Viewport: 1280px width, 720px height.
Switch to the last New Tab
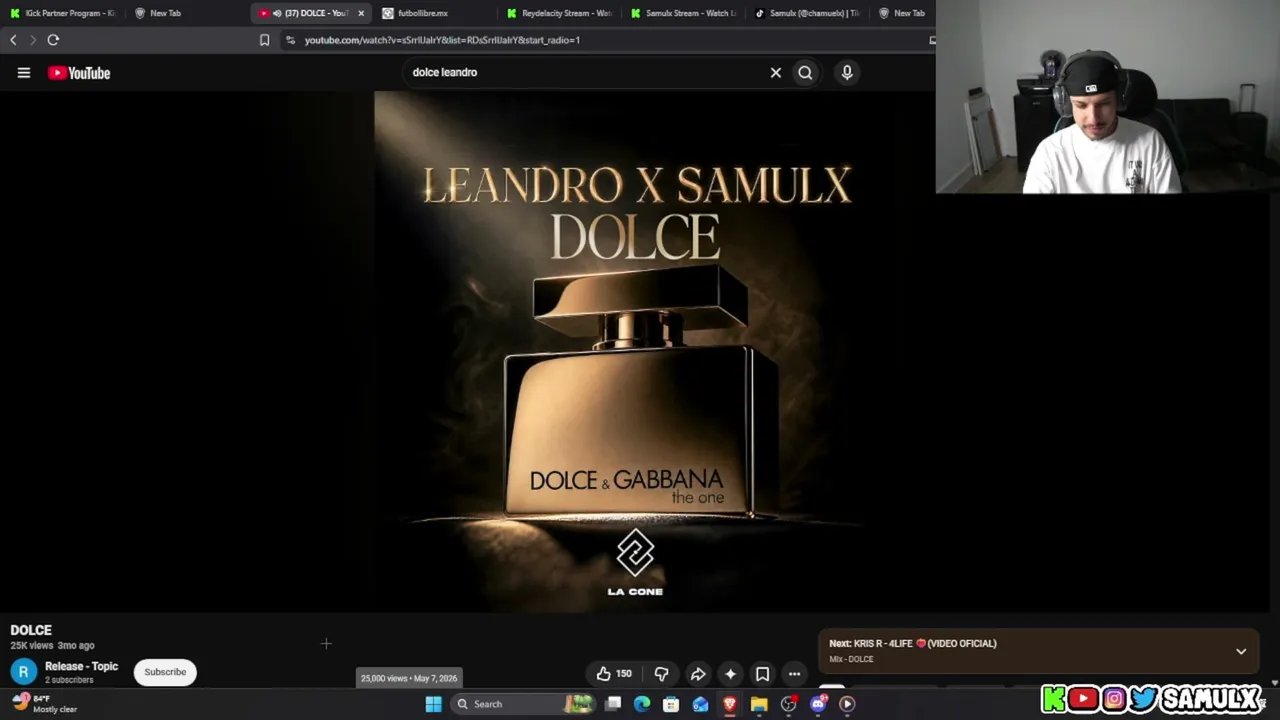[902, 13]
